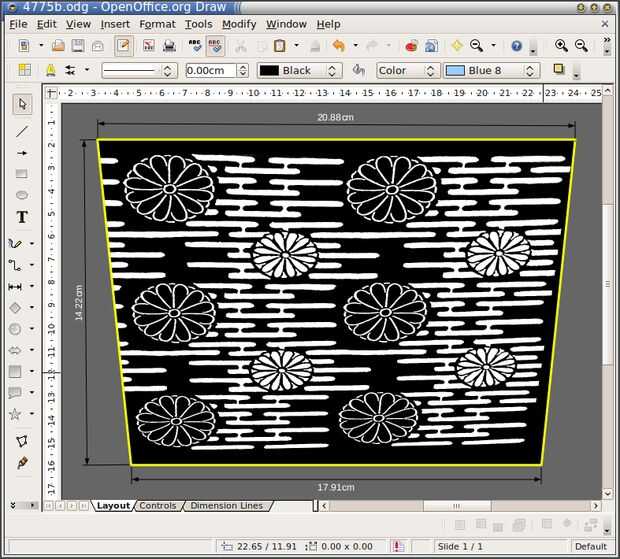Click the Undo arrow icon
Viewport: 620px width, 559px height.
tap(339, 46)
